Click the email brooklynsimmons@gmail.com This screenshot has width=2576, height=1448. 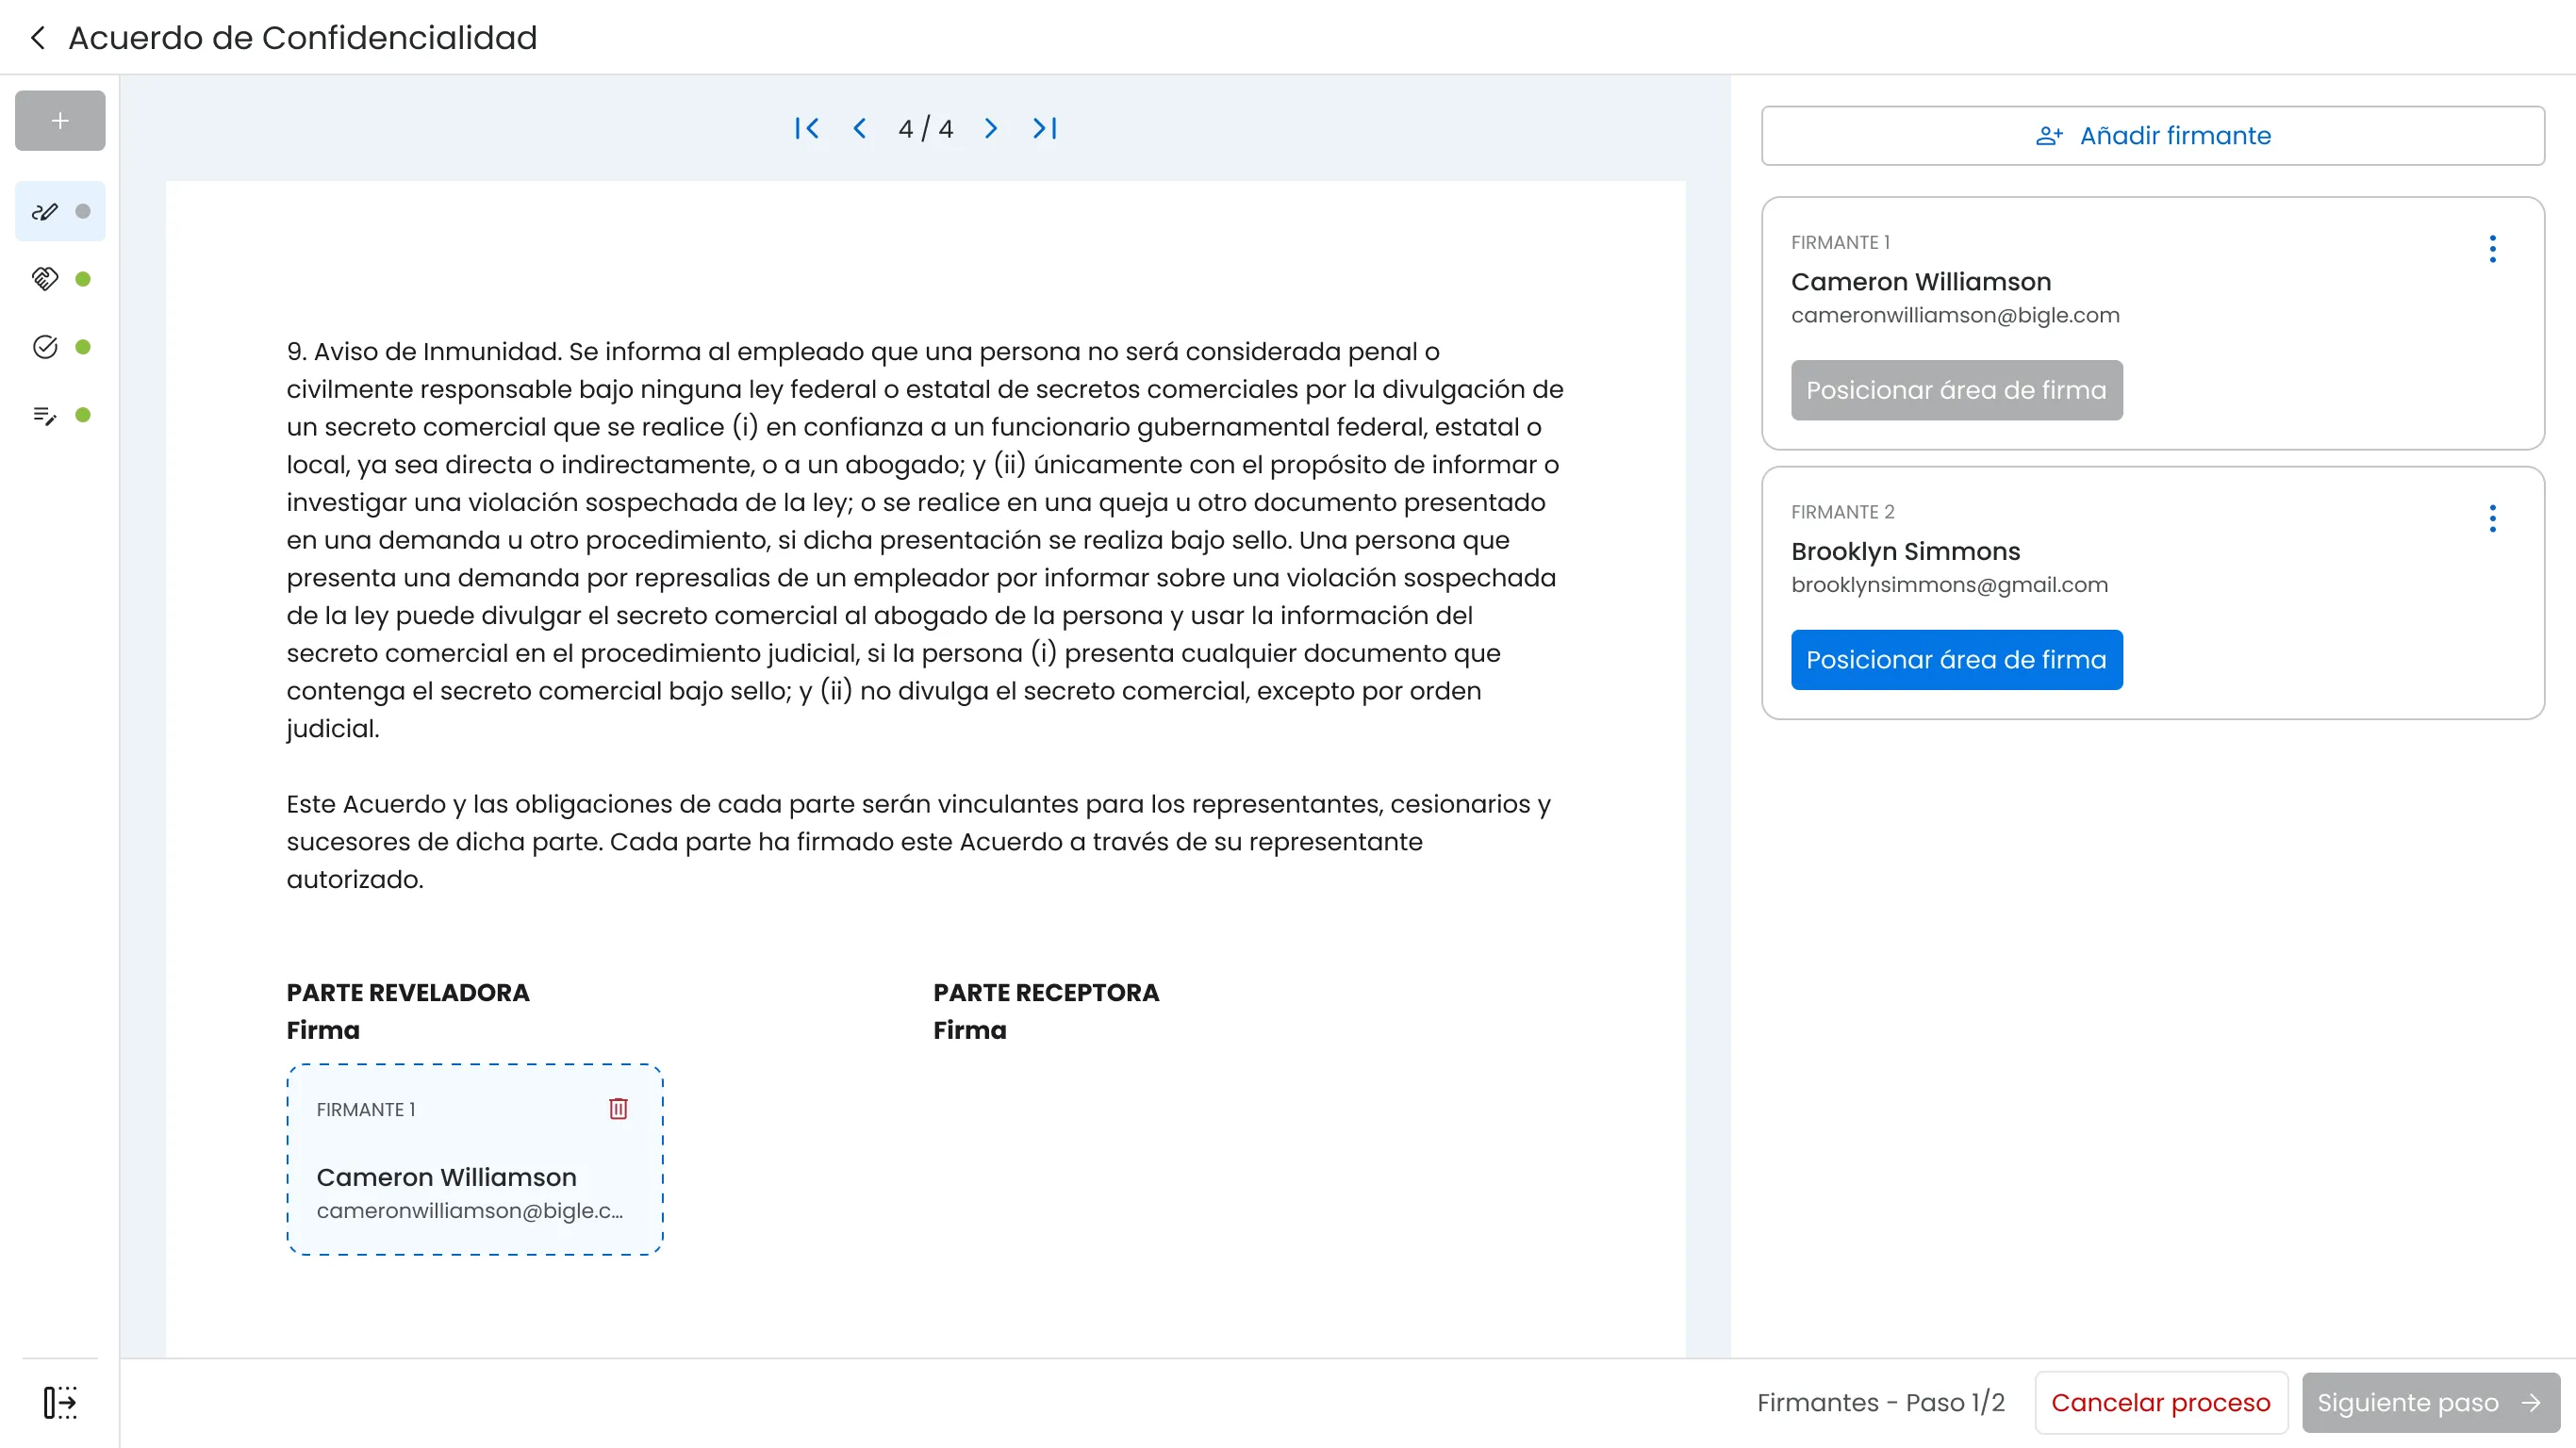pos(1949,585)
